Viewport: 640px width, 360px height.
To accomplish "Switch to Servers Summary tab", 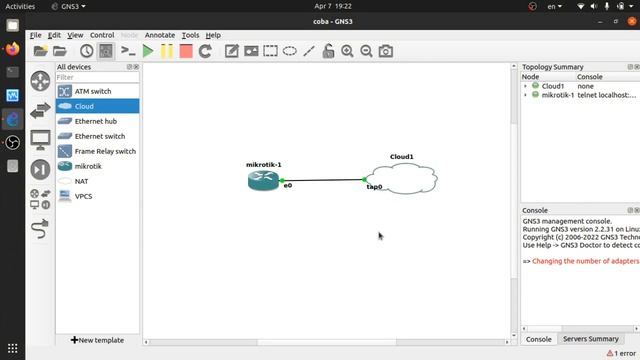I will 591,339.
